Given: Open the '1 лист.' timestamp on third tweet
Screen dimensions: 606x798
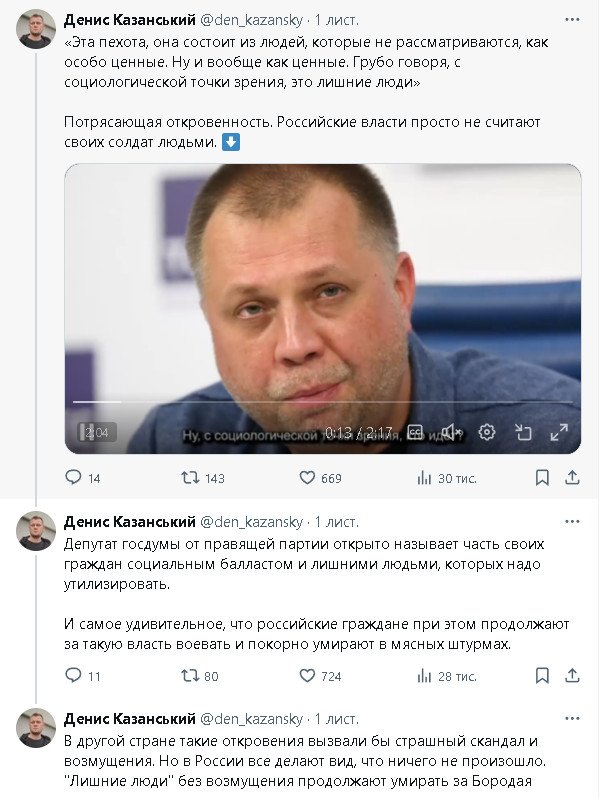Looking at the screenshot, I should pyautogui.click(x=337, y=719).
